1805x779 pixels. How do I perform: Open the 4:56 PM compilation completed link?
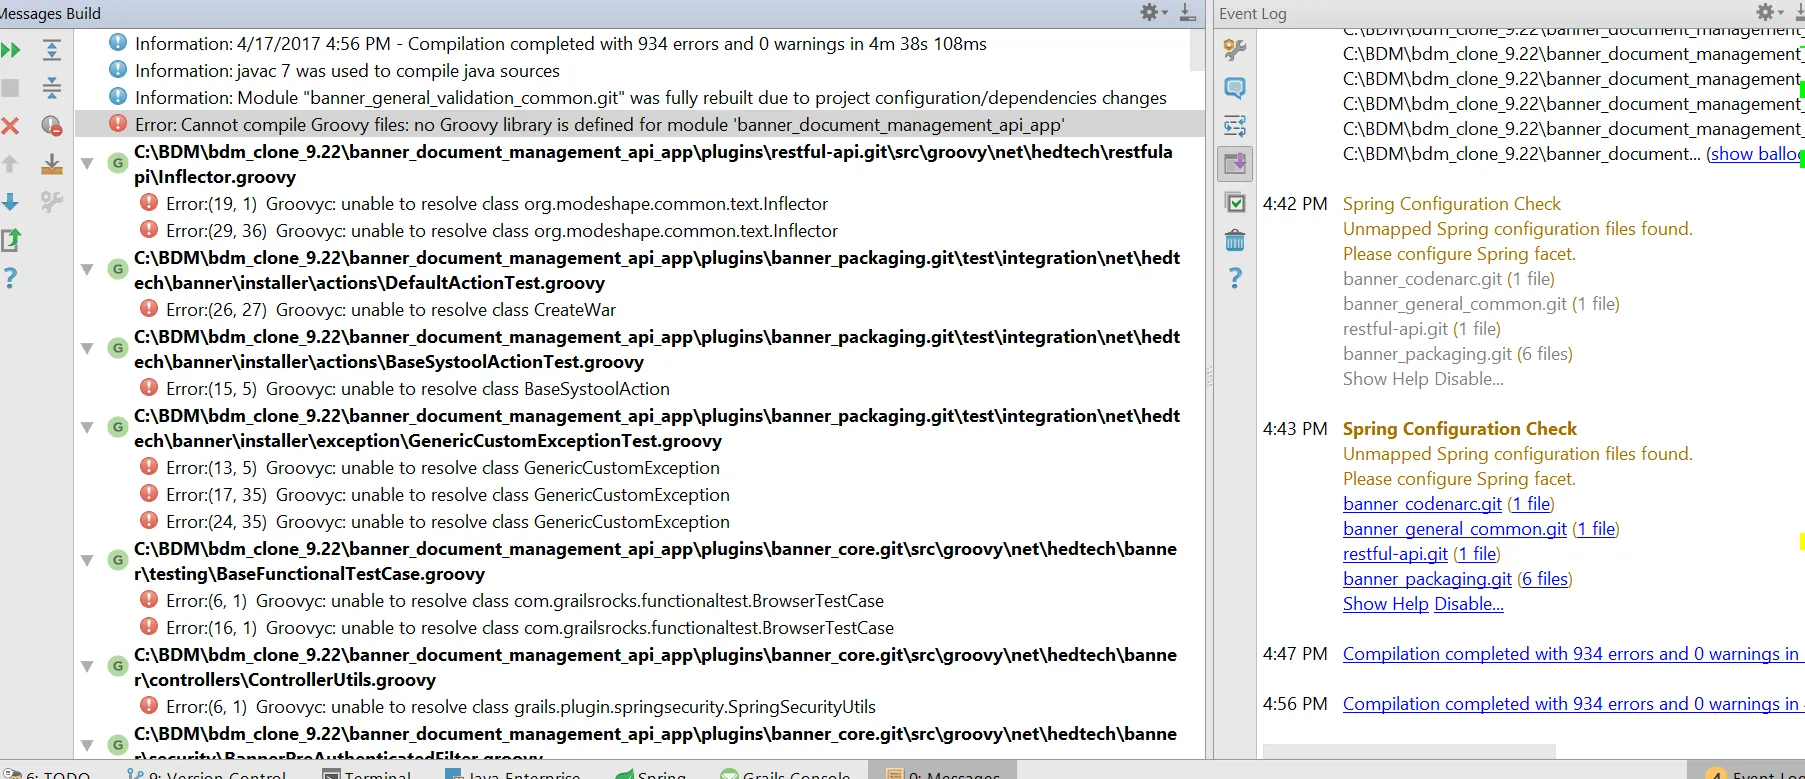pos(1571,704)
